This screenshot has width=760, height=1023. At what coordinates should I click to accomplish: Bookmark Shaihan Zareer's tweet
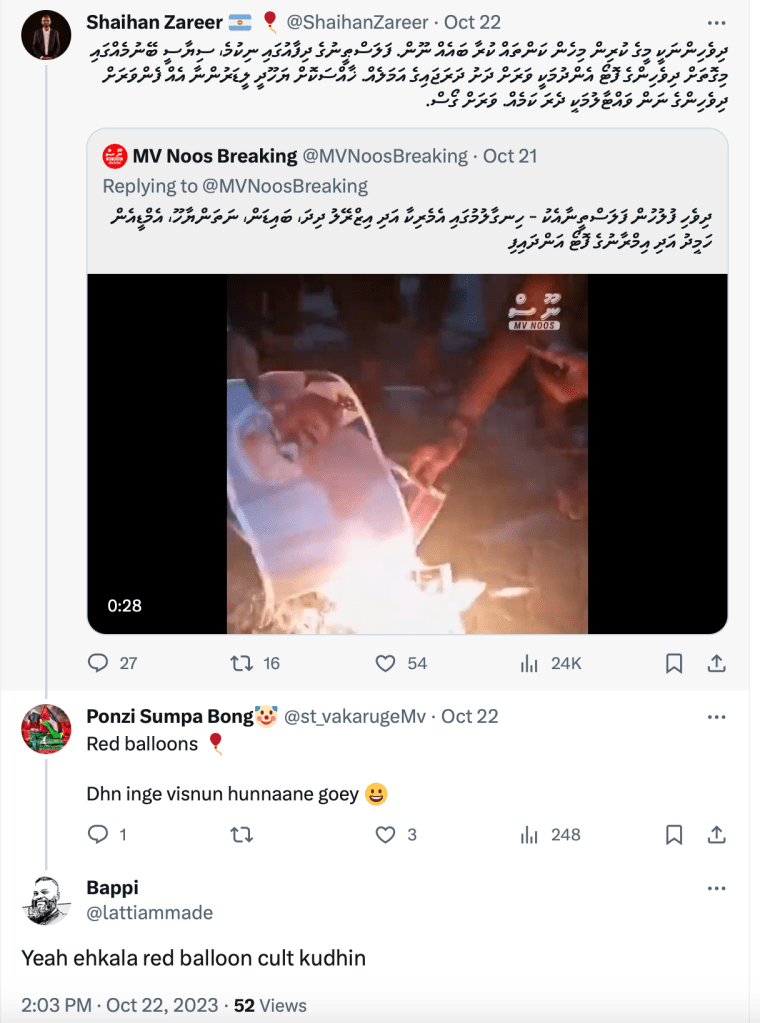[674, 663]
